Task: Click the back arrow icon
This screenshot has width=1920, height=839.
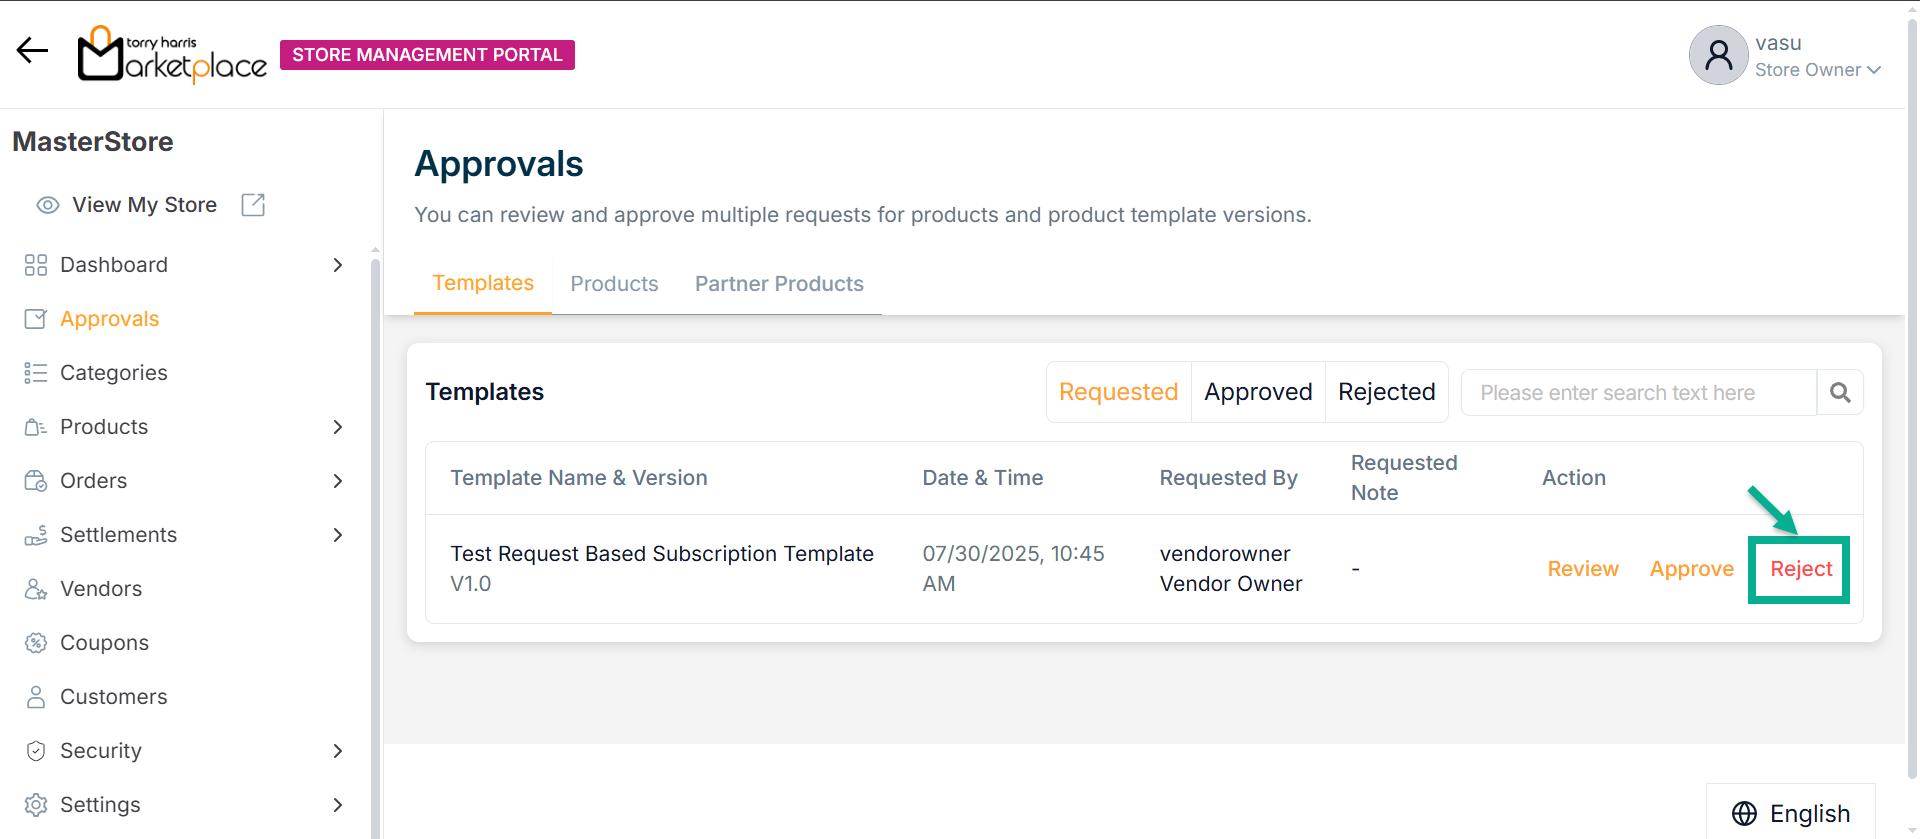Action: [32, 51]
